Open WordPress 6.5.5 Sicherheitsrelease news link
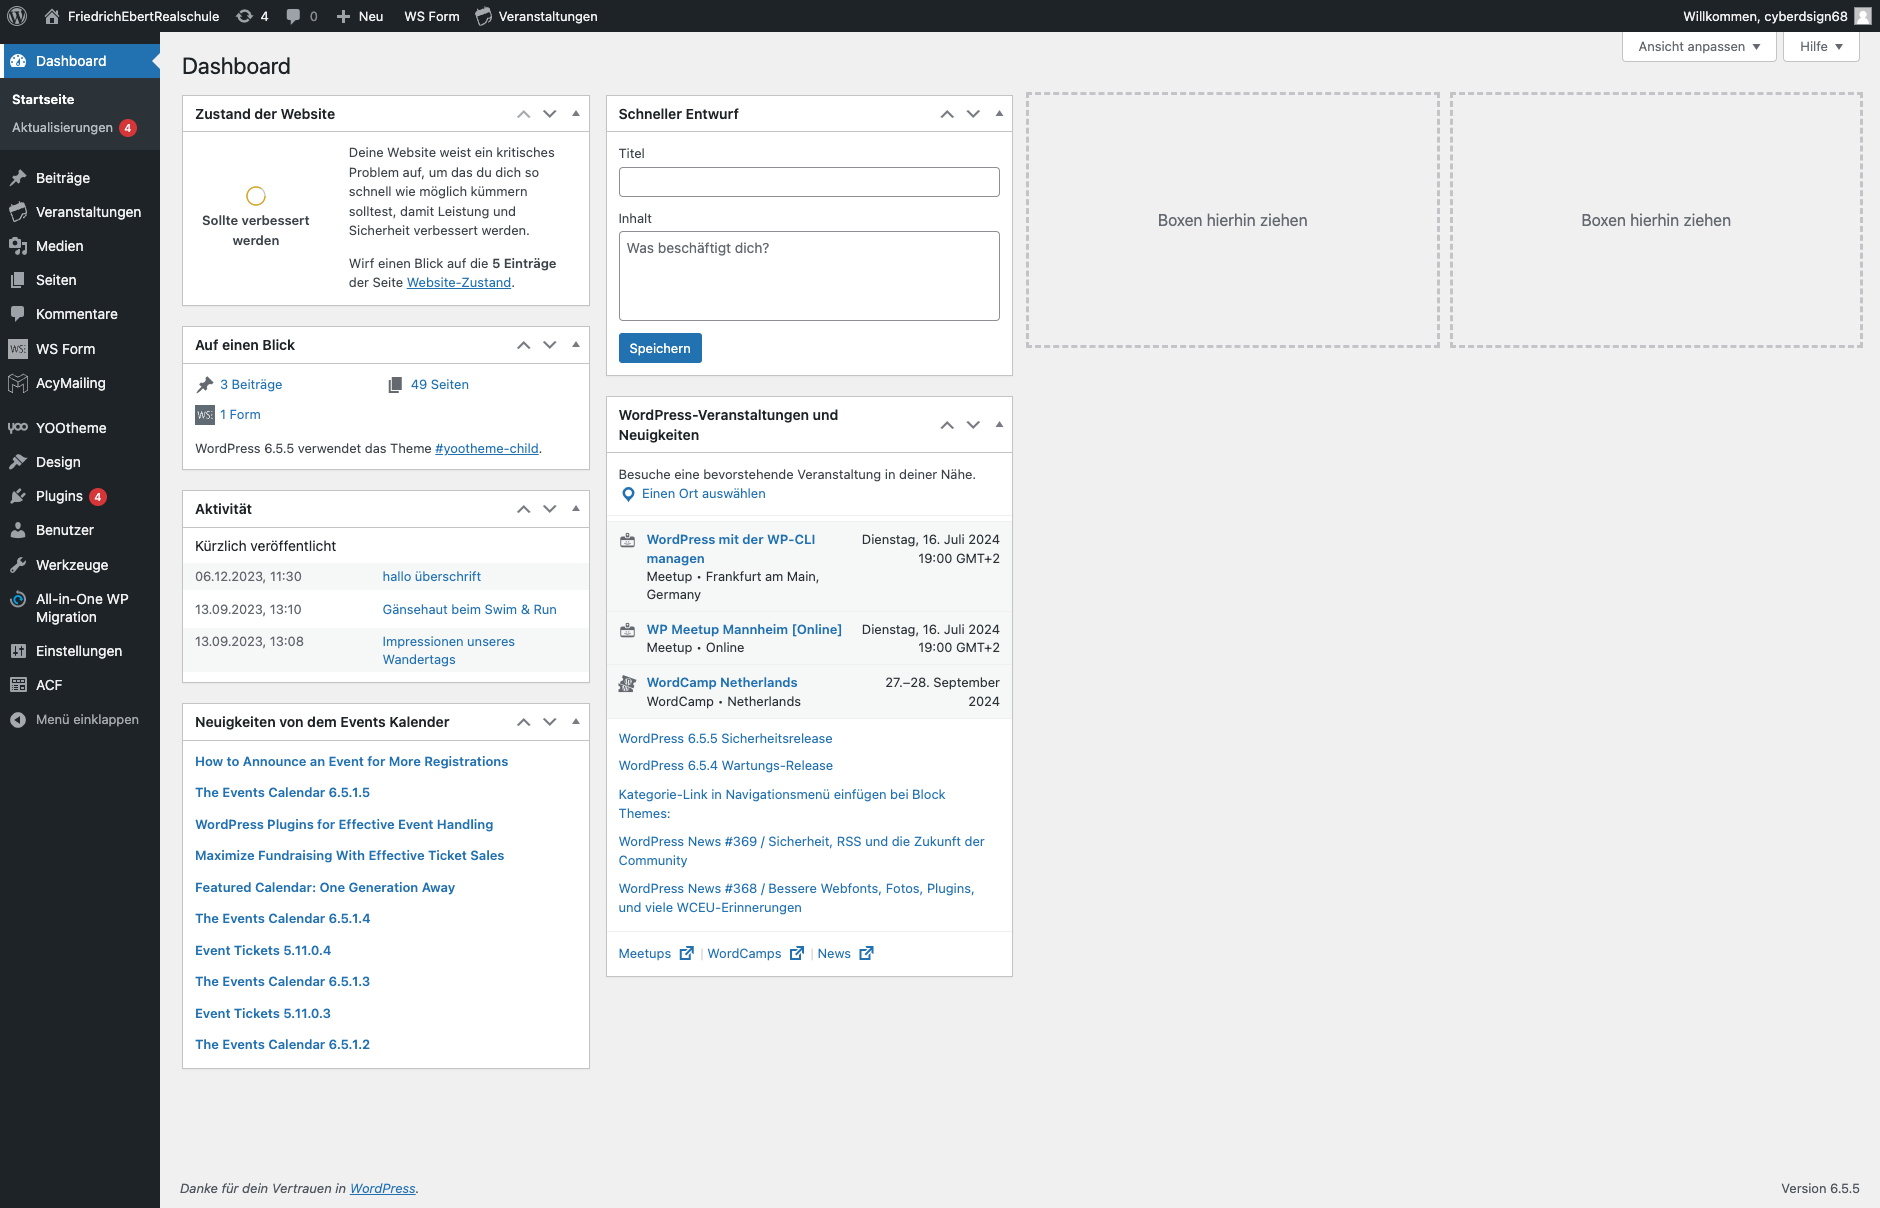 (x=725, y=739)
